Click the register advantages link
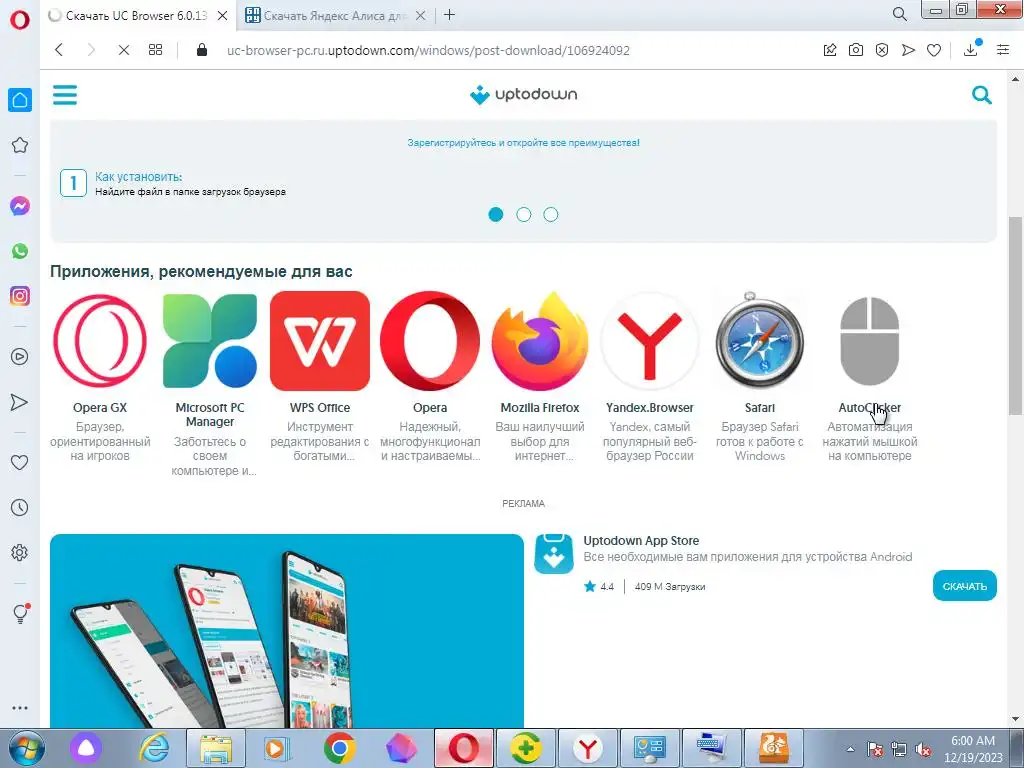Image resolution: width=1024 pixels, height=768 pixels. [x=523, y=142]
